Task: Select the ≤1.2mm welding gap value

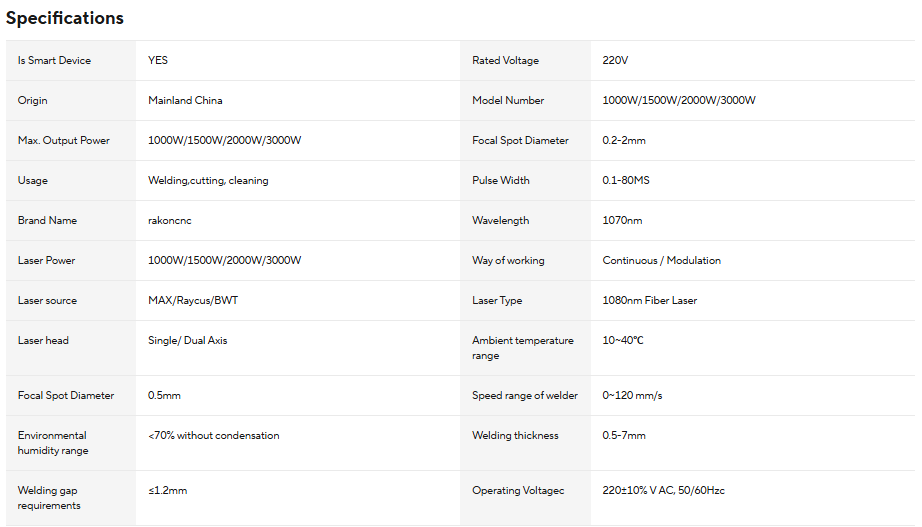Action: click(x=168, y=491)
